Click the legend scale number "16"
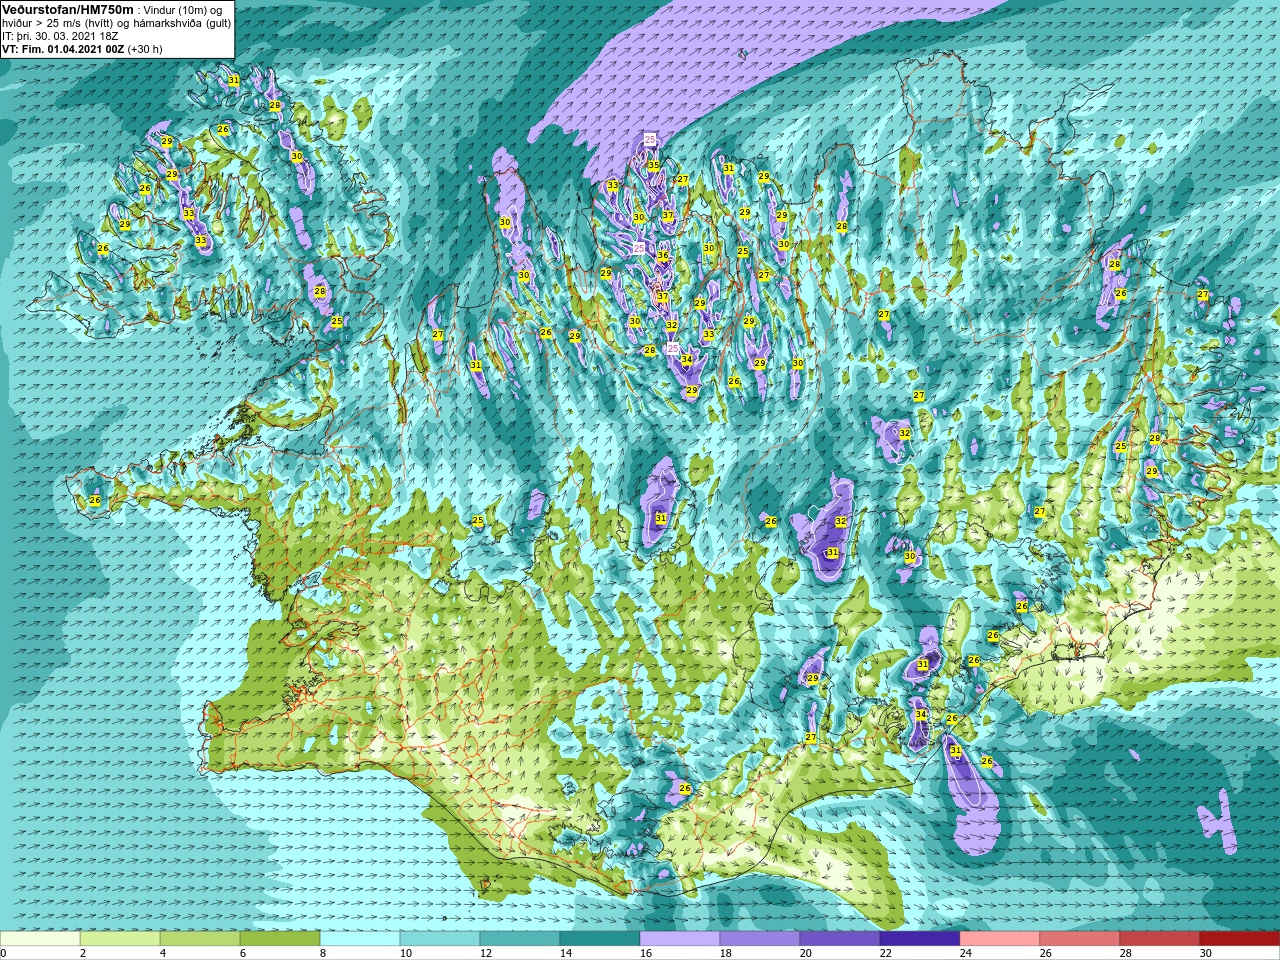 click(646, 953)
